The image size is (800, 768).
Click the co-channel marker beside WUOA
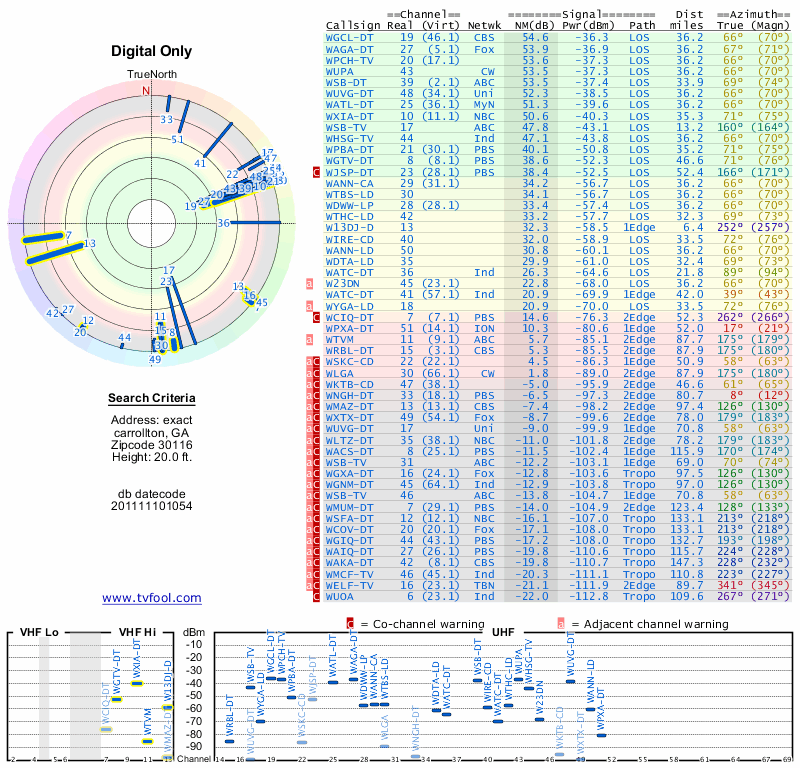316,597
